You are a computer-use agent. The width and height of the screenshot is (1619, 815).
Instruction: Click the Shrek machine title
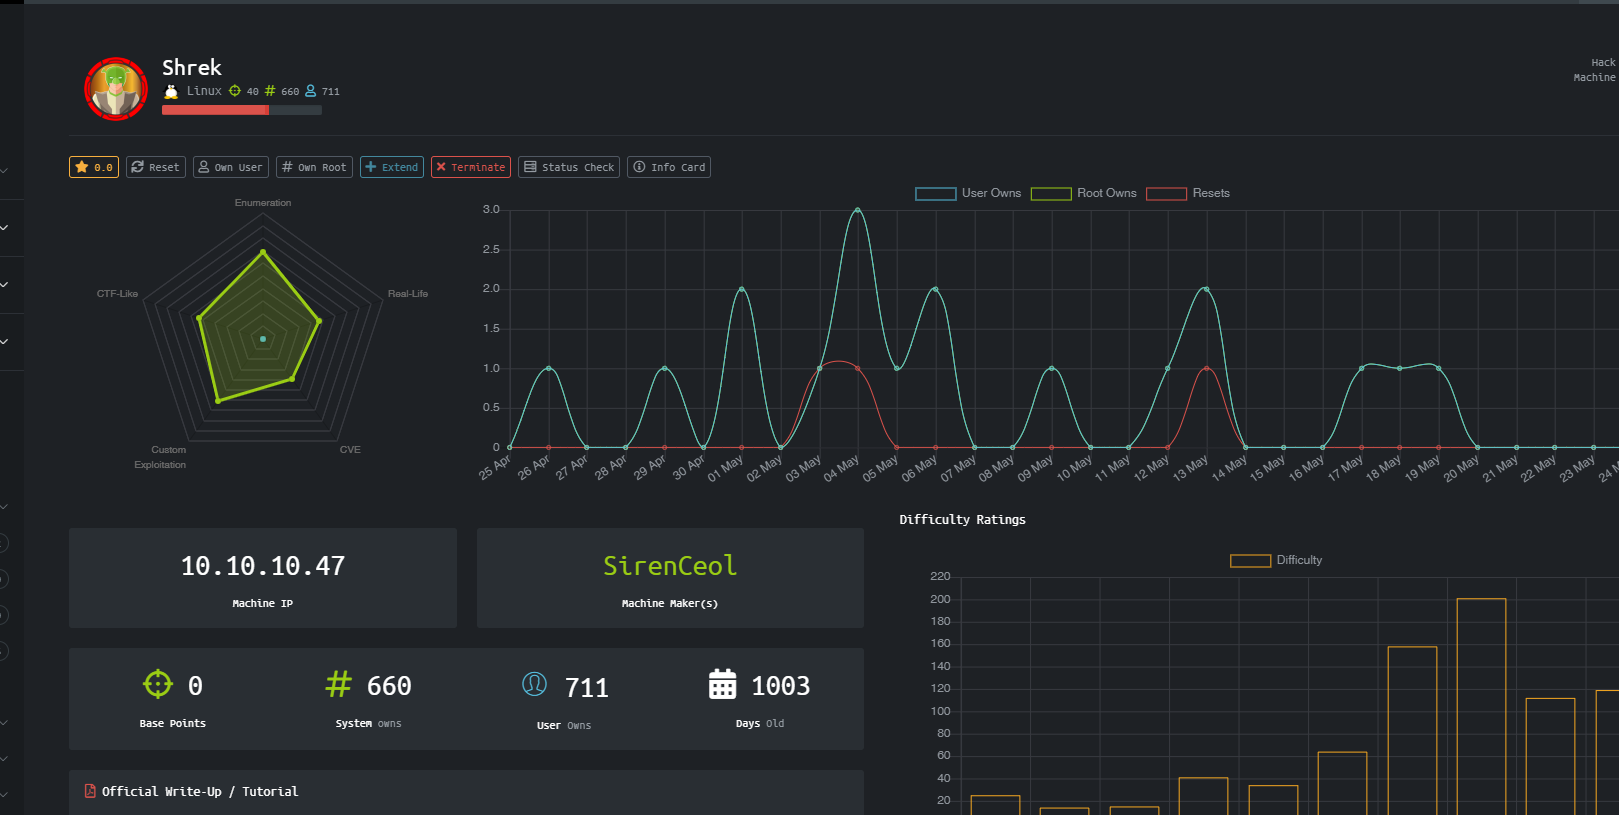(192, 67)
